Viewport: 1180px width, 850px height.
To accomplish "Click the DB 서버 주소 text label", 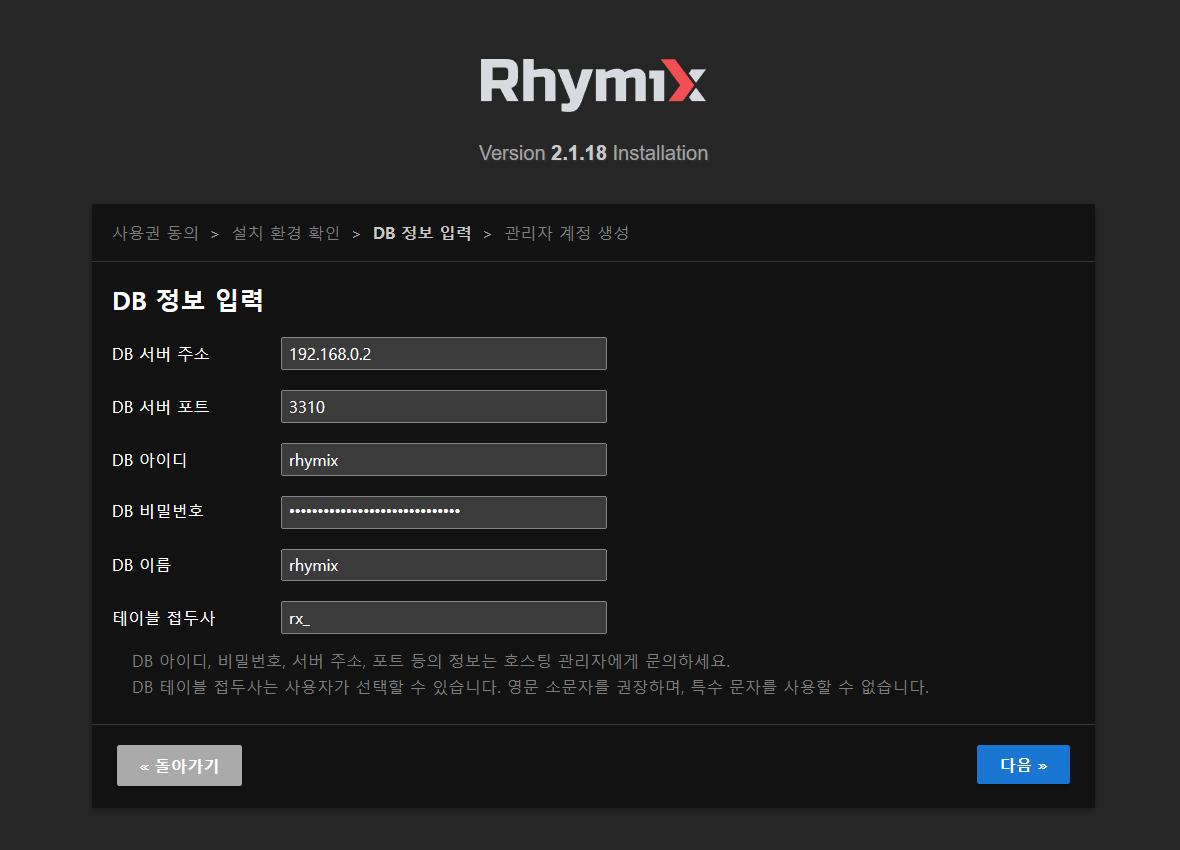I will (x=160, y=354).
